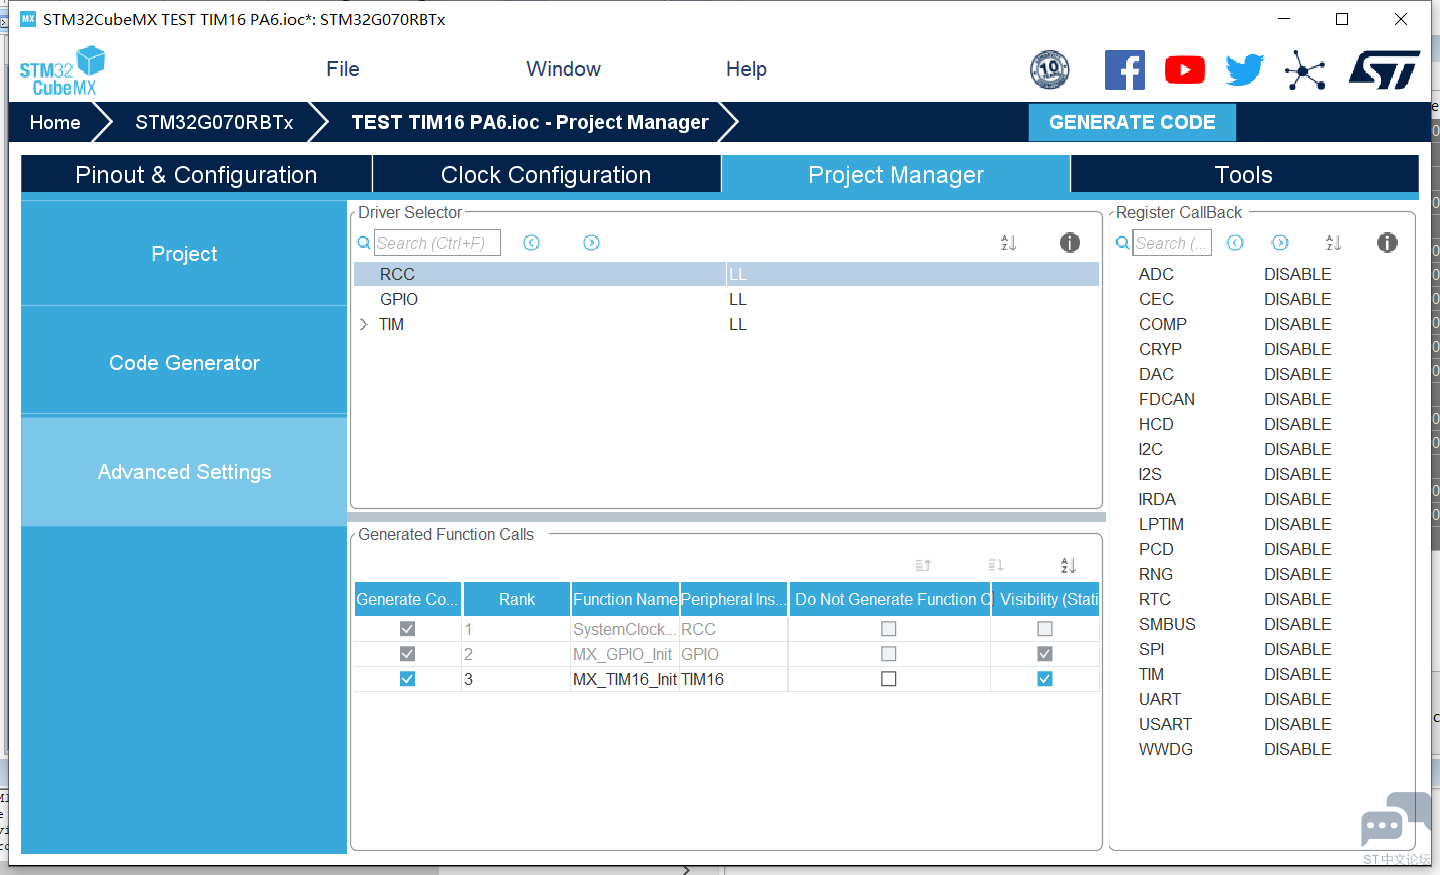Focus the Driver Selector search field
The width and height of the screenshot is (1440, 875).
click(437, 243)
